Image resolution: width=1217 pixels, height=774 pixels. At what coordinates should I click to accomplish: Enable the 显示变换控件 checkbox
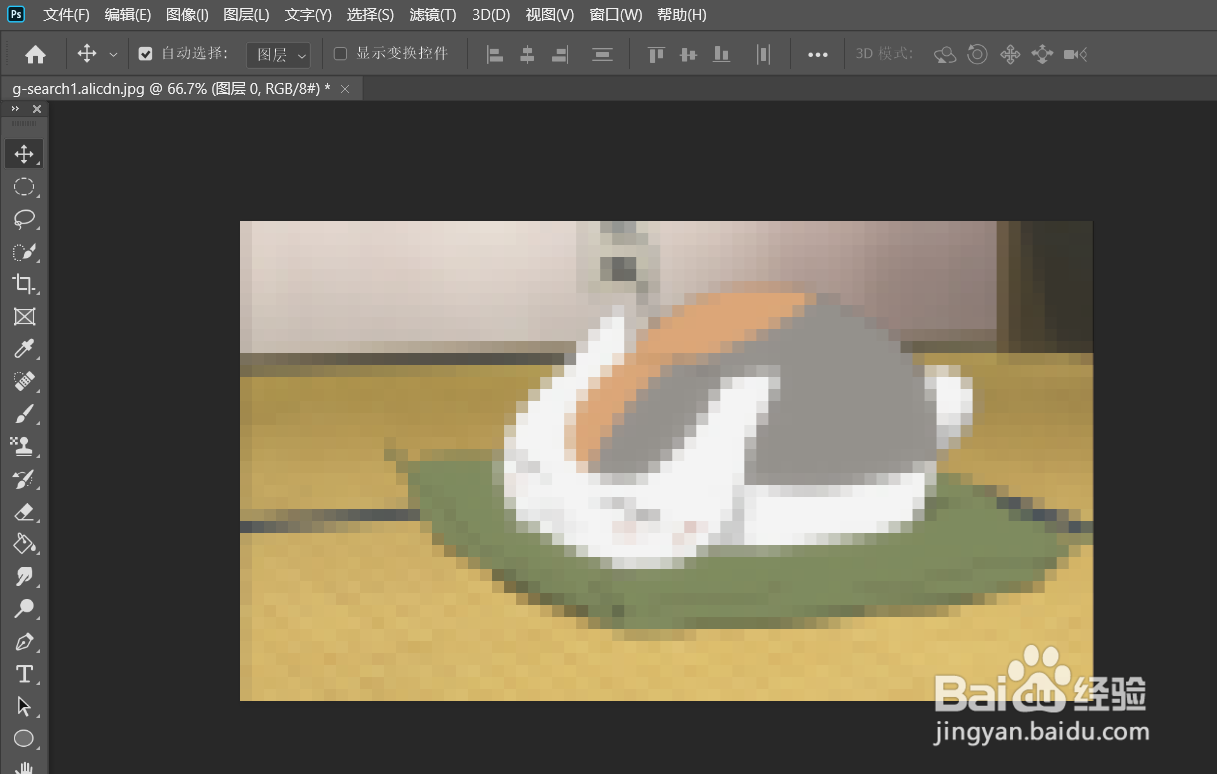pyautogui.click(x=340, y=54)
